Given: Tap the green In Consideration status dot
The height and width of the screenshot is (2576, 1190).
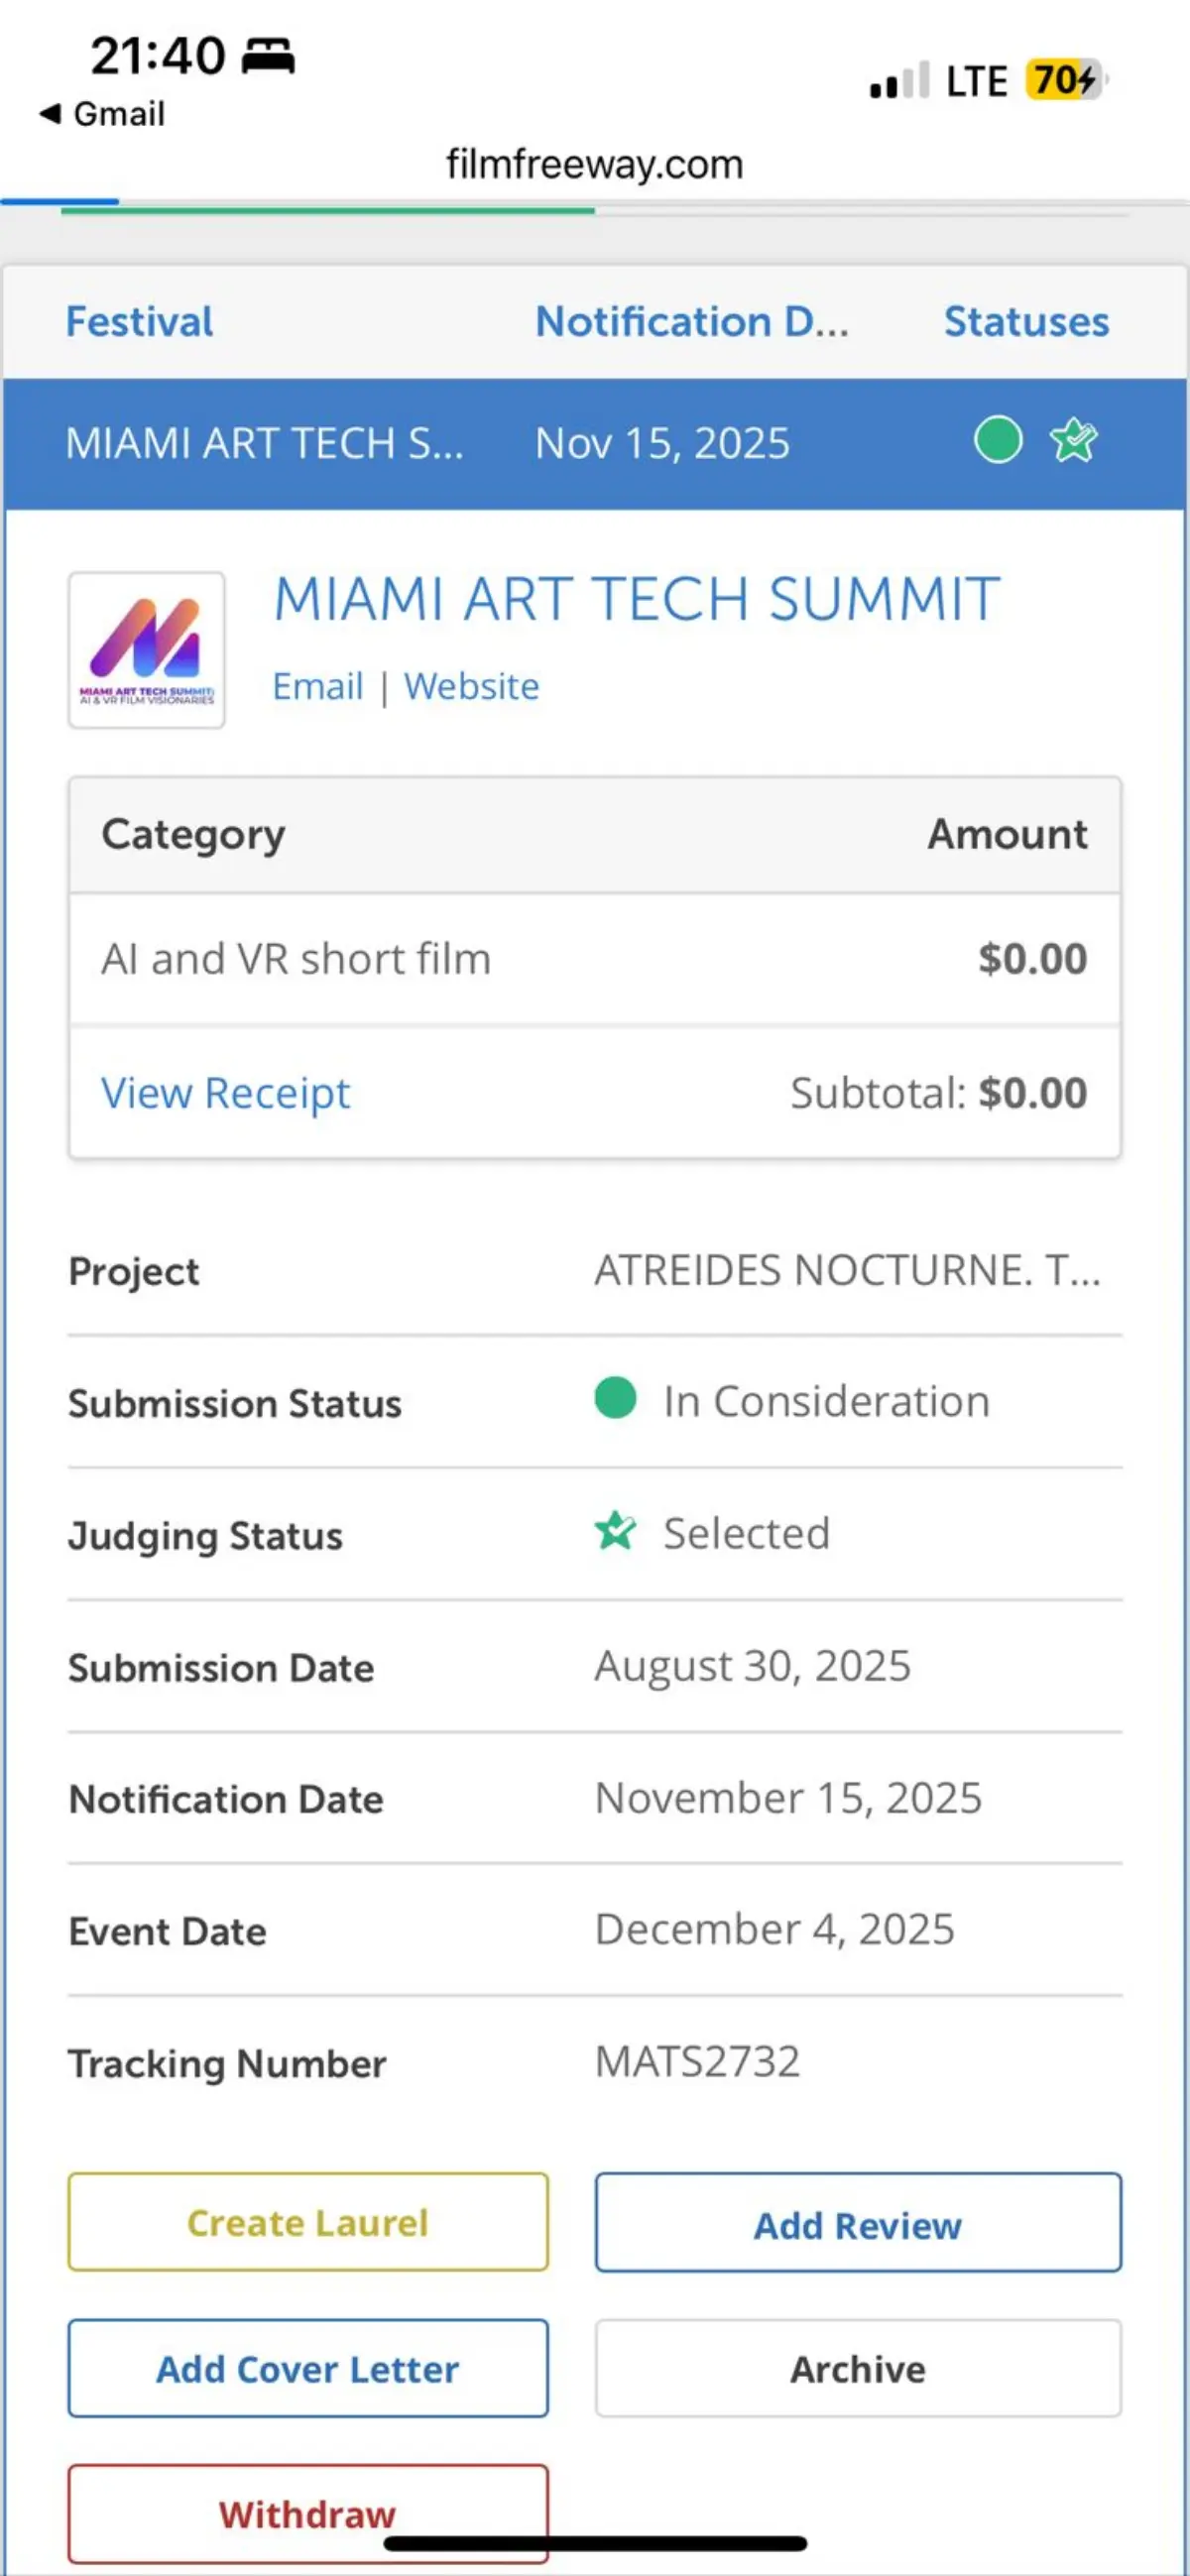Looking at the screenshot, I should [x=615, y=1398].
